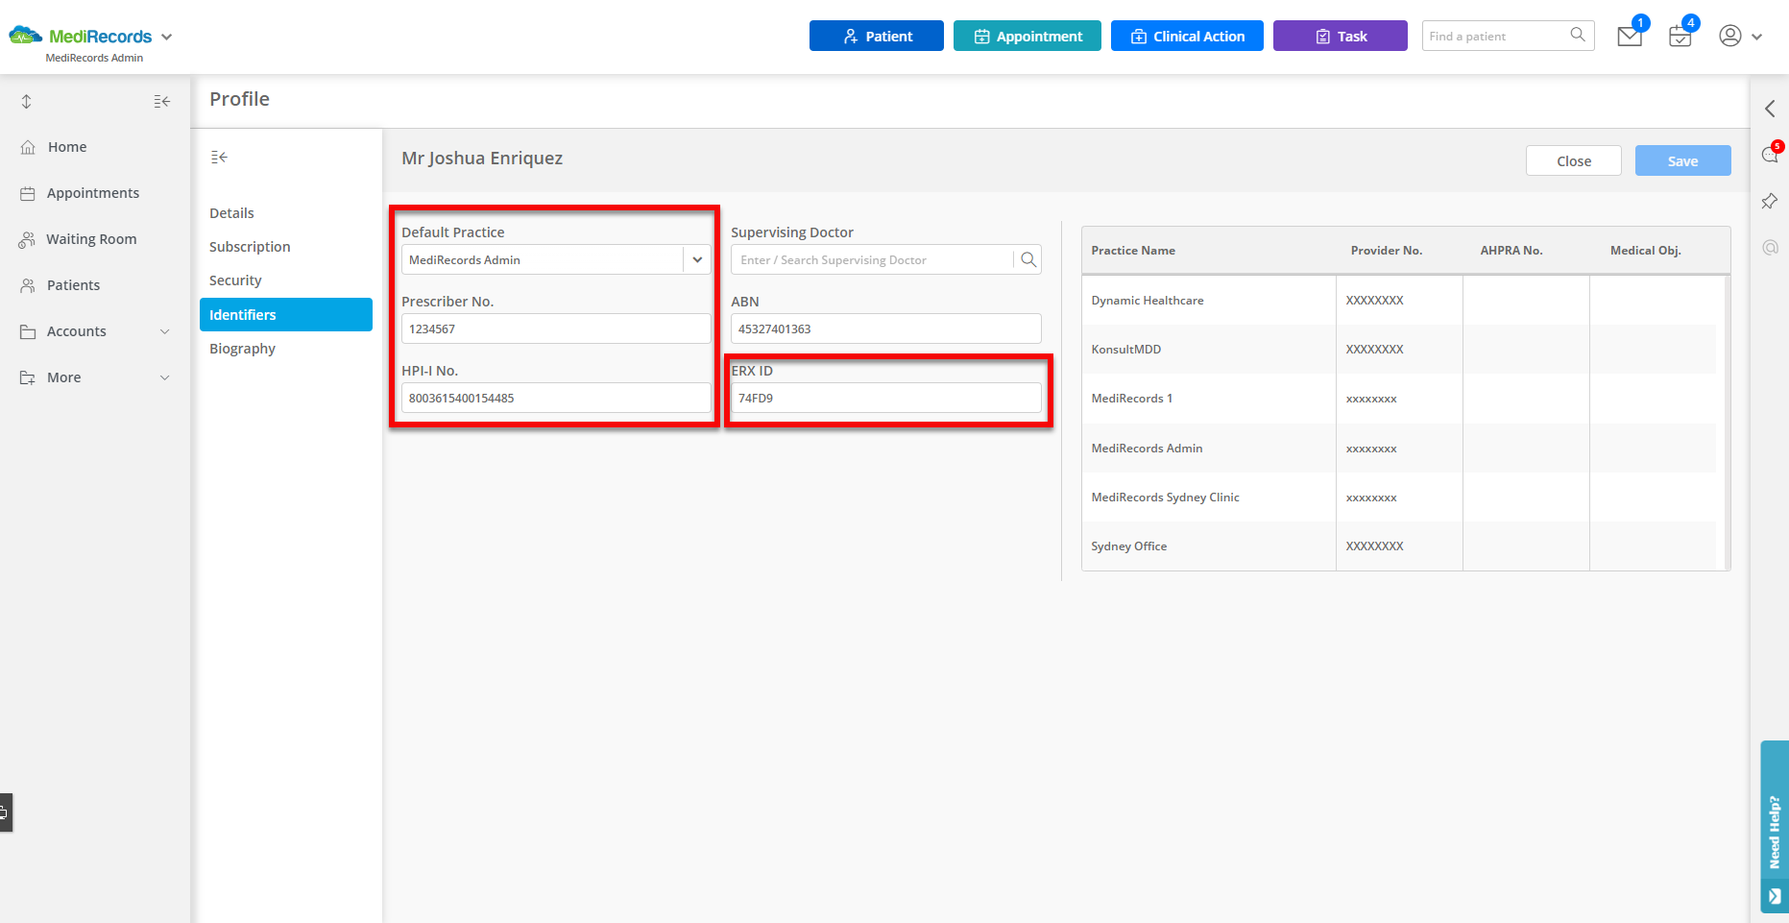Expand the Accounts sidebar menu

[95, 331]
